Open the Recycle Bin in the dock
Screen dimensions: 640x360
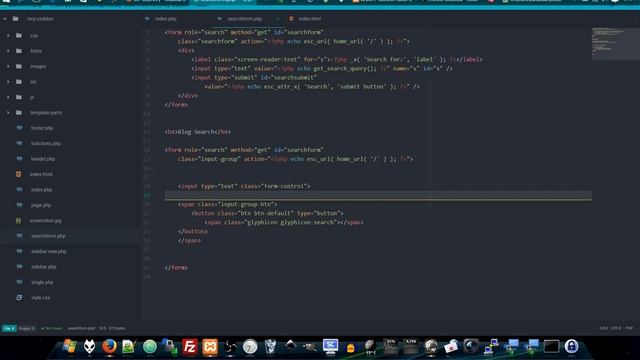click(270, 347)
